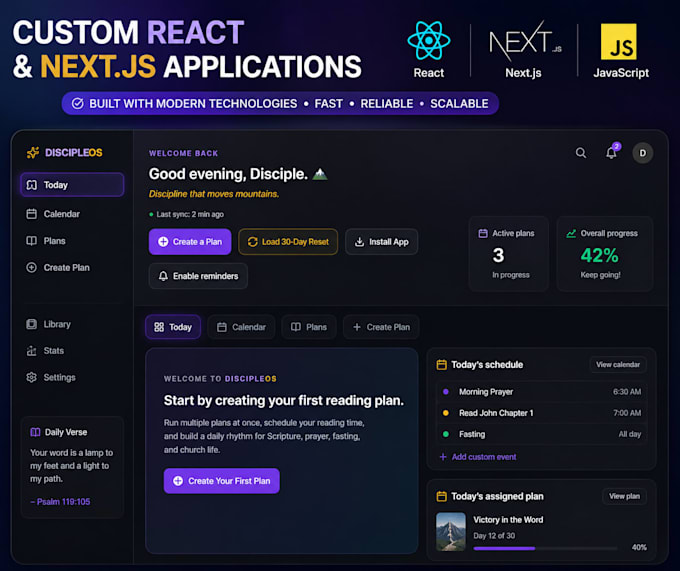Click the 'Last sync: 2 min ago' status
680x571 pixels.
point(186,214)
